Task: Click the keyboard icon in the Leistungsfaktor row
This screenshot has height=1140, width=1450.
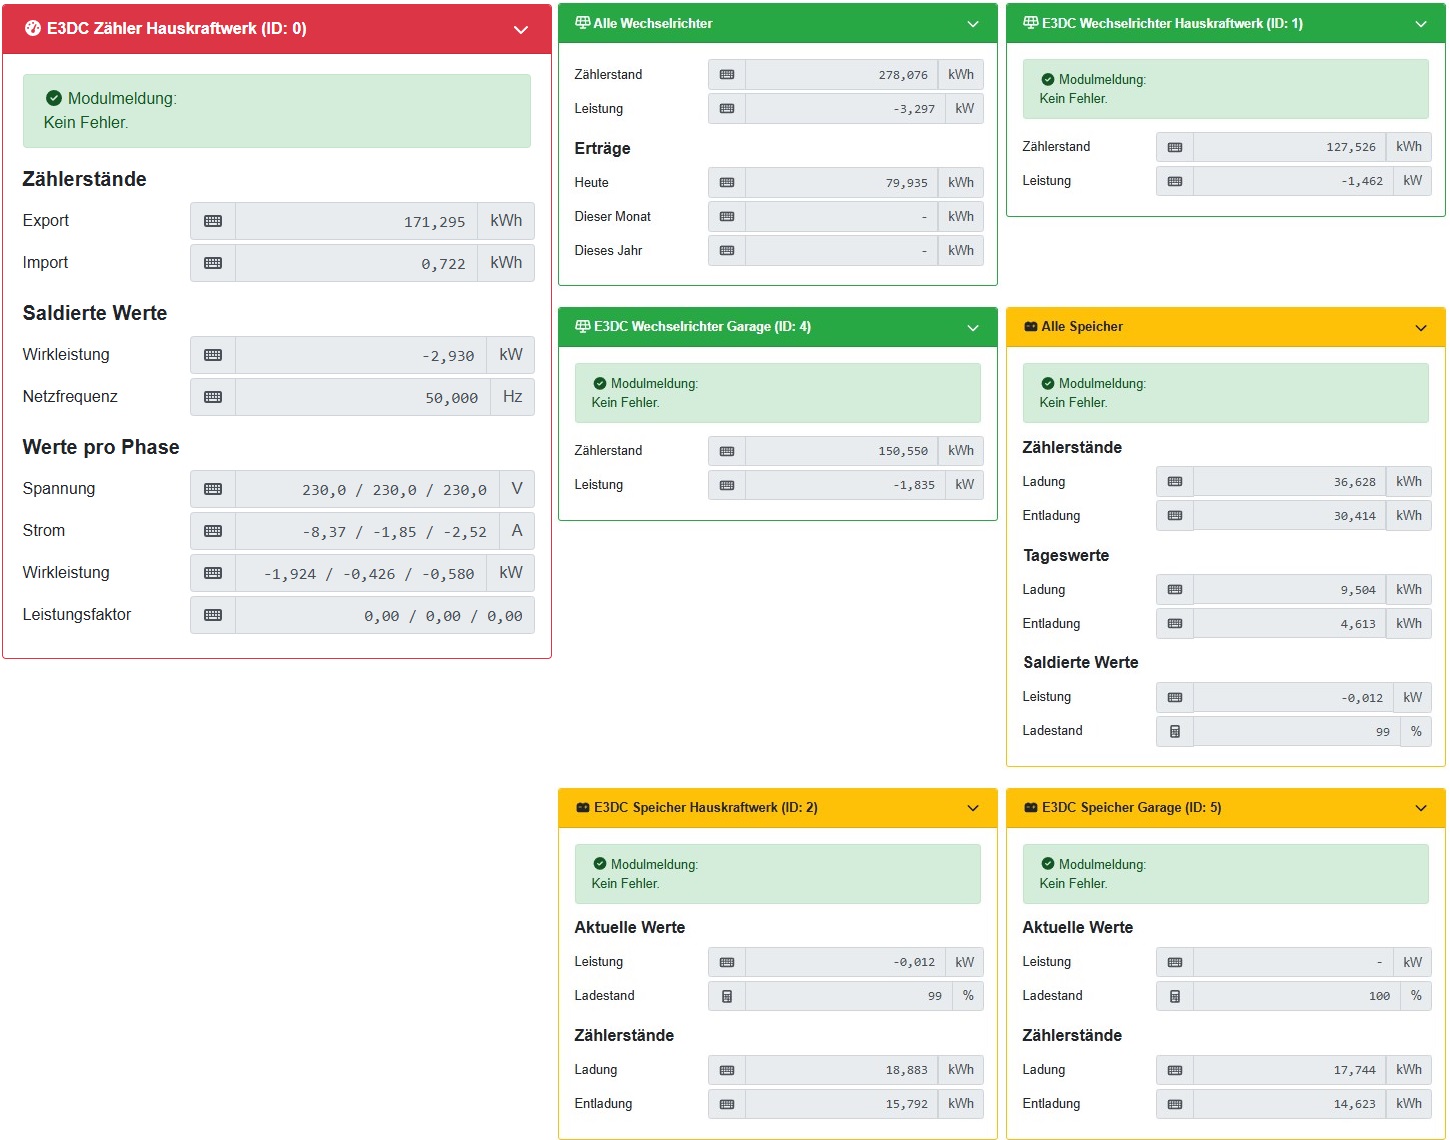Action: coord(213,615)
